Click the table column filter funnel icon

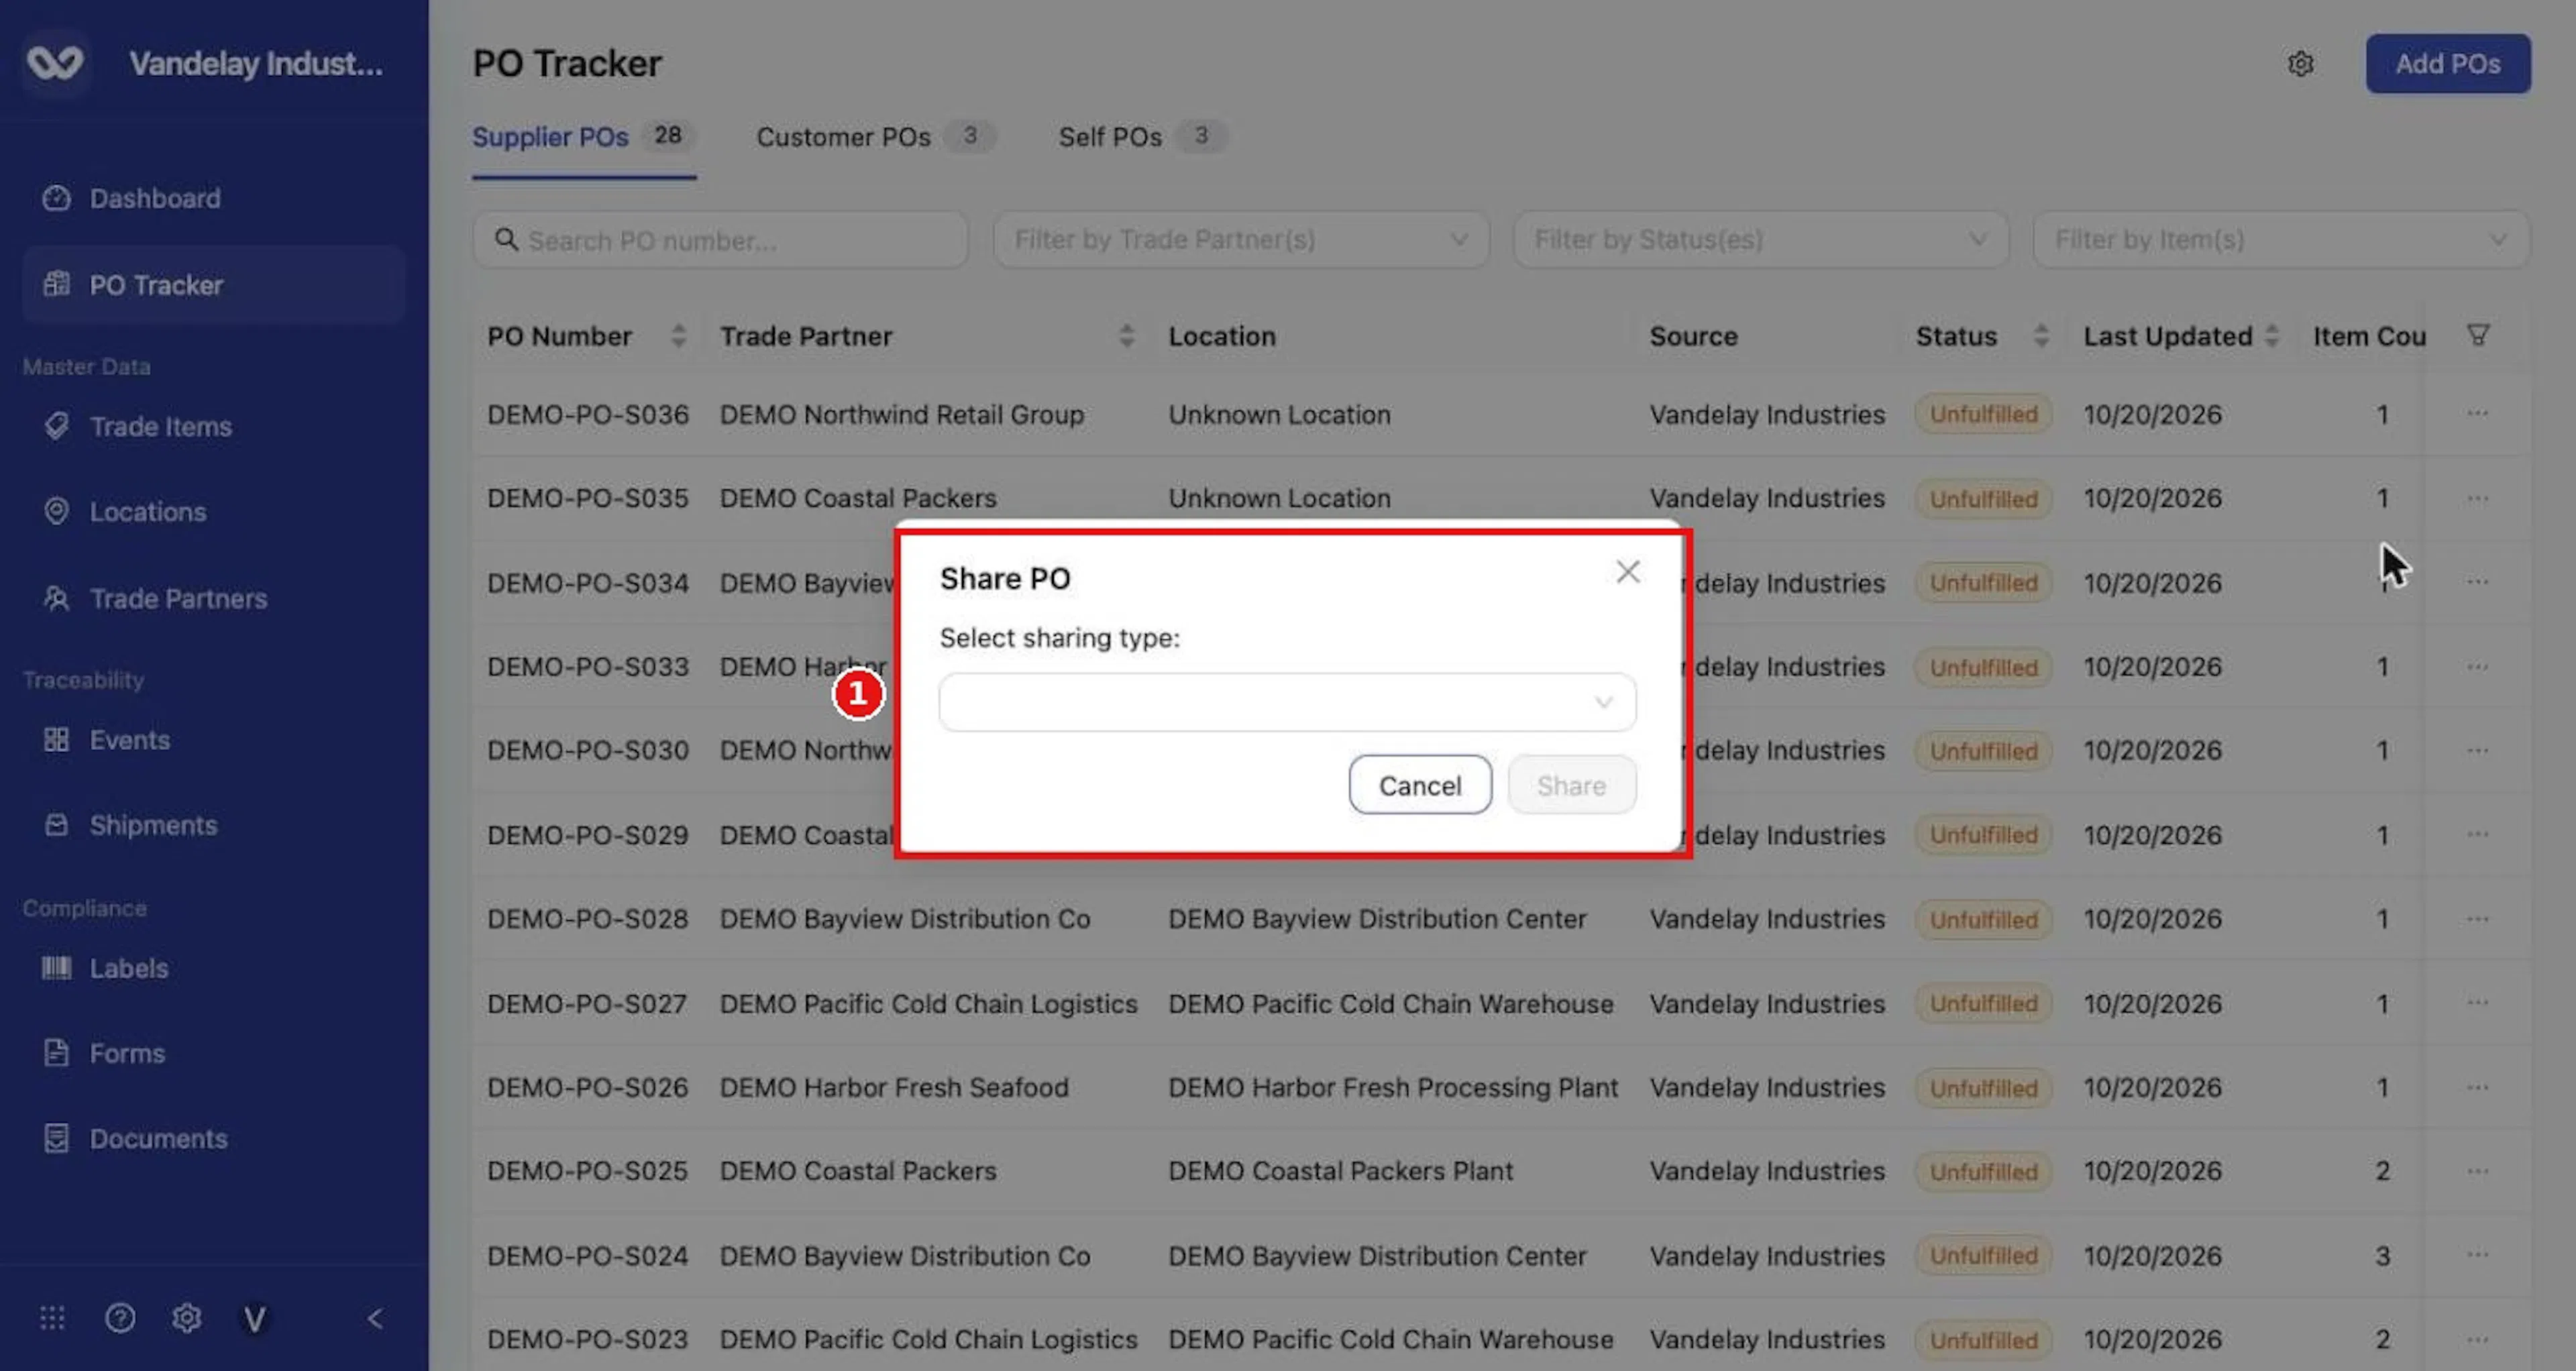click(2477, 335)
